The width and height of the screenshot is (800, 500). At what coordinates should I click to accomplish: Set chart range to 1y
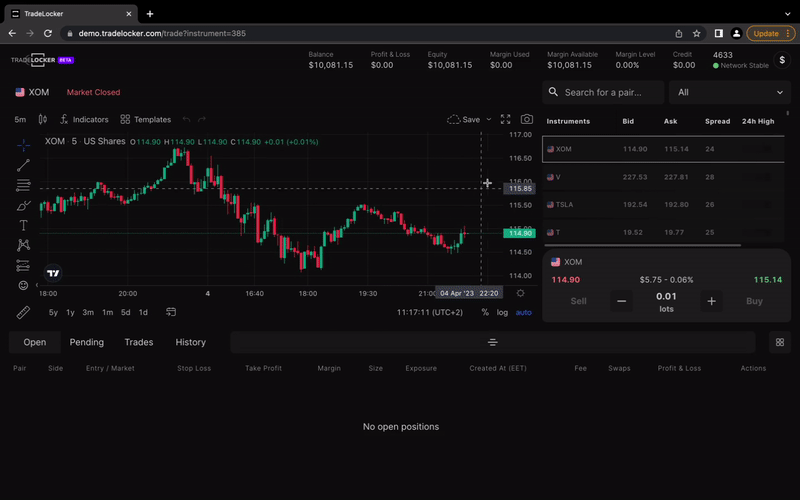coord(70,312)
